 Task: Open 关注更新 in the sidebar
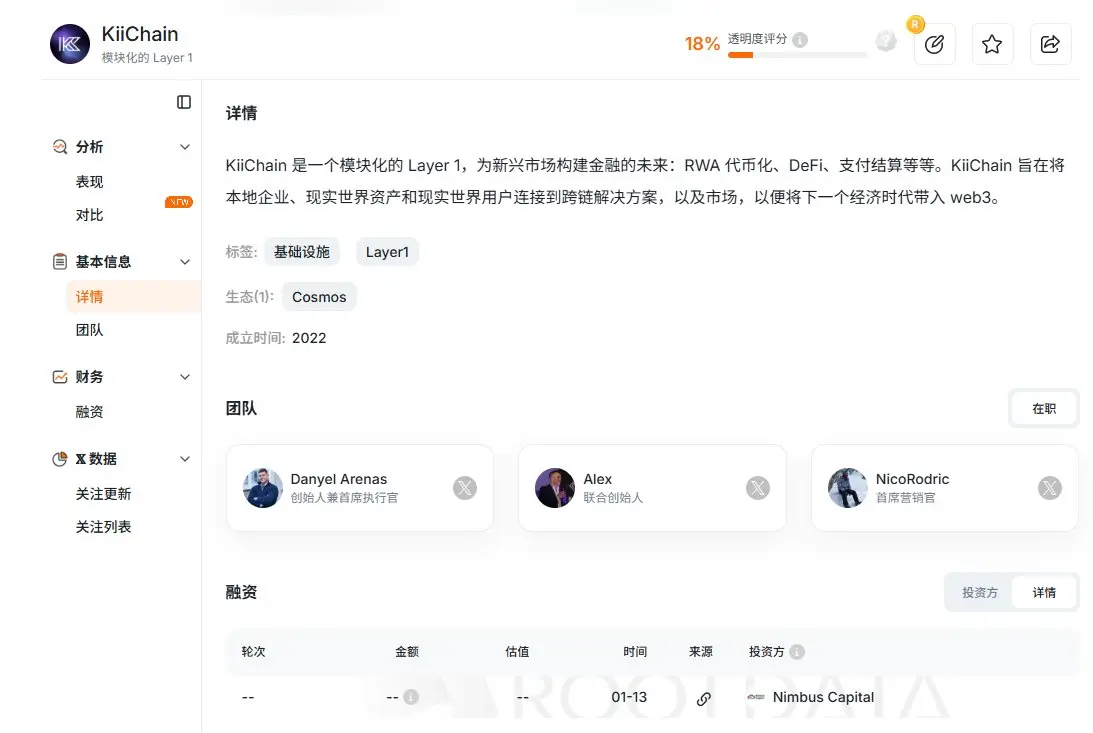tap(103, 494)
